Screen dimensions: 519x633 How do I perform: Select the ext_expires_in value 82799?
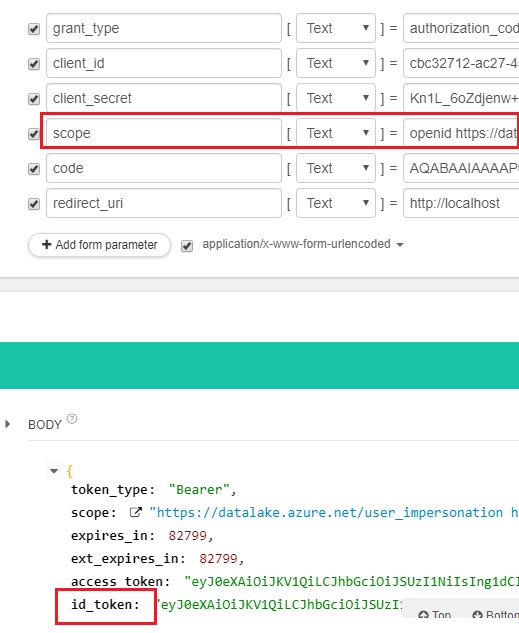[x=218, y=559]
